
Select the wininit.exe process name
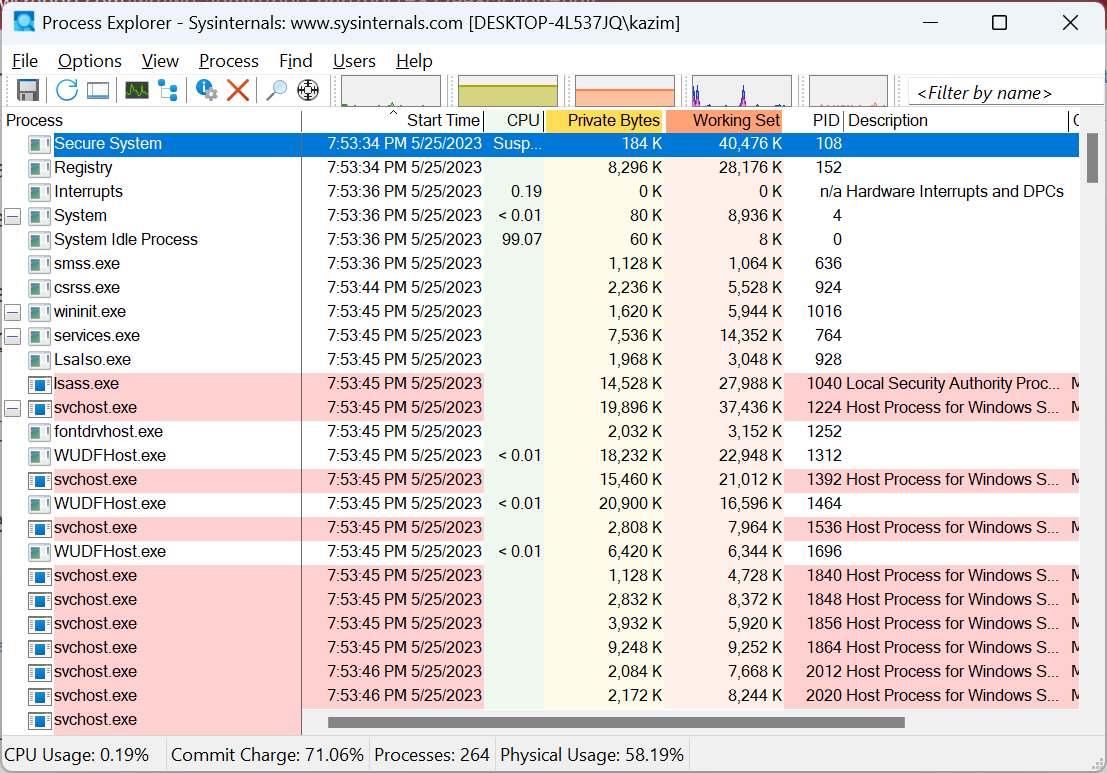pos(90,312)
